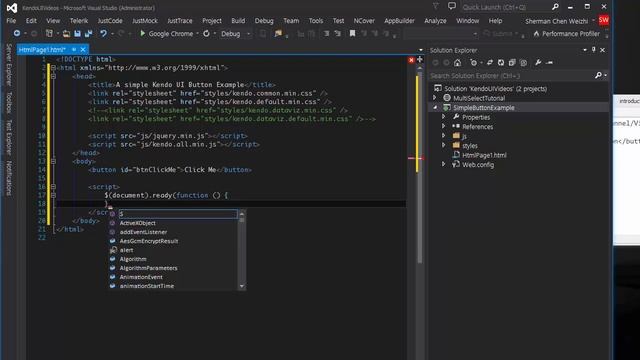Click the Show All Files icon
The height and width of the screenshot is (360, 640).
(x=523, y=62)
